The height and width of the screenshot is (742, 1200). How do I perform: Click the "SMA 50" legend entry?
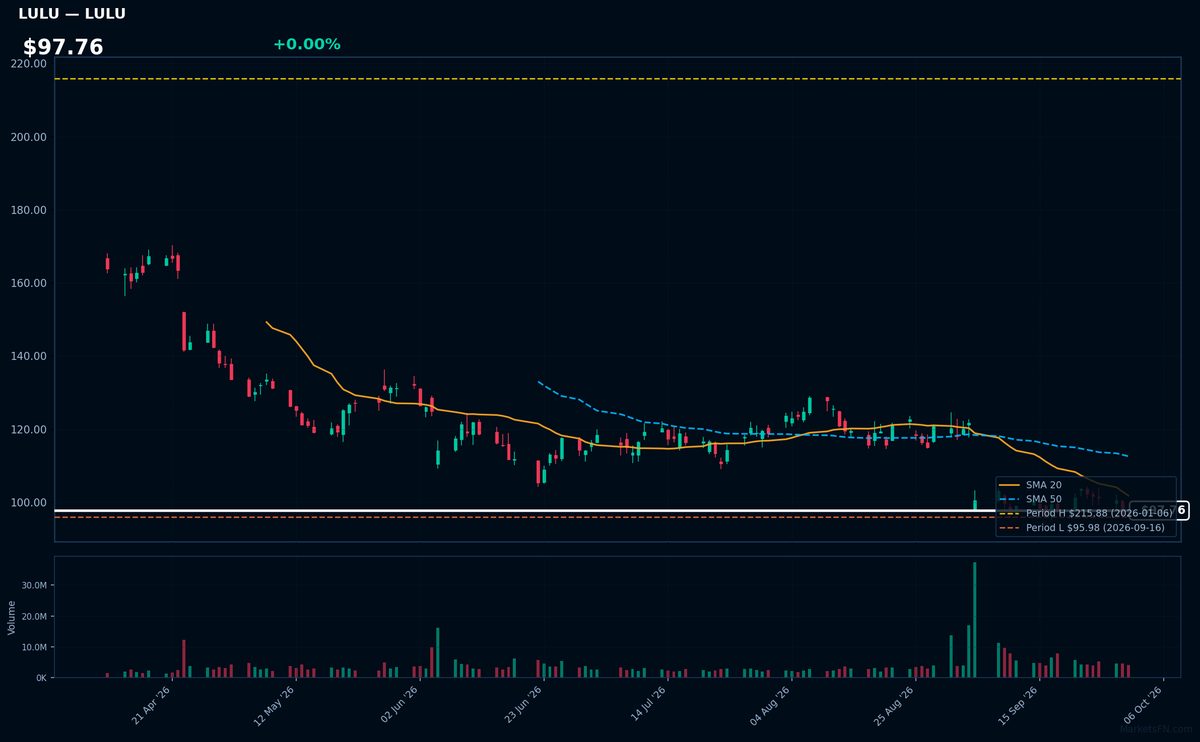(1030, 499)
